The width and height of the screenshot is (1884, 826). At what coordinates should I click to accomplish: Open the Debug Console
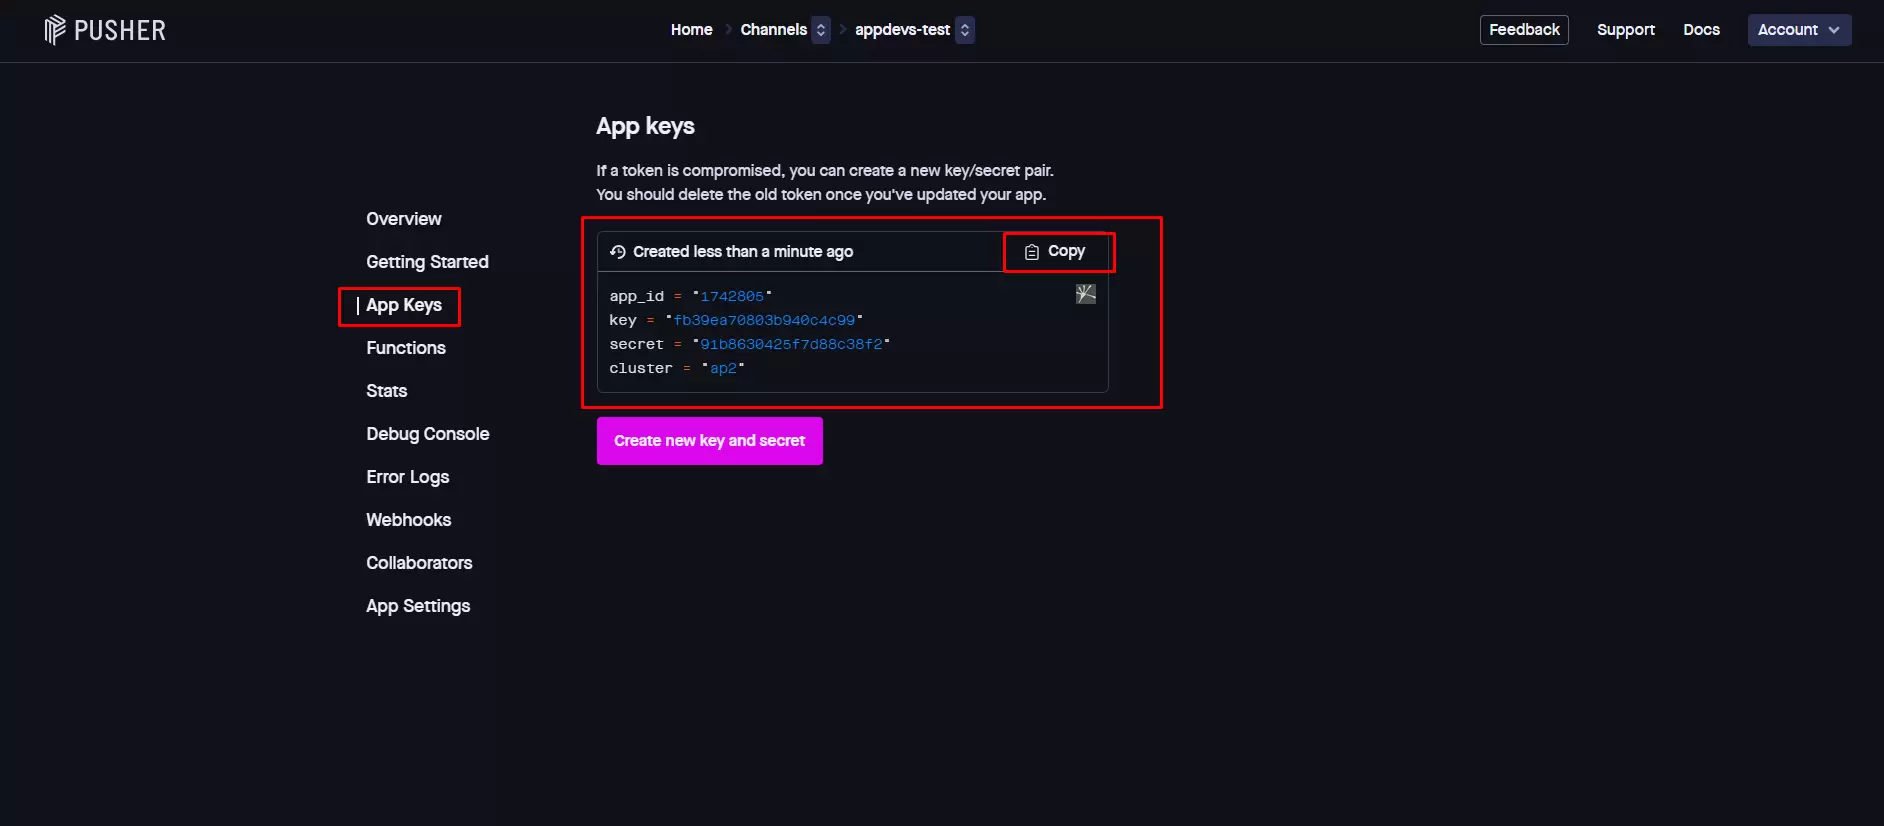point(427,434)
